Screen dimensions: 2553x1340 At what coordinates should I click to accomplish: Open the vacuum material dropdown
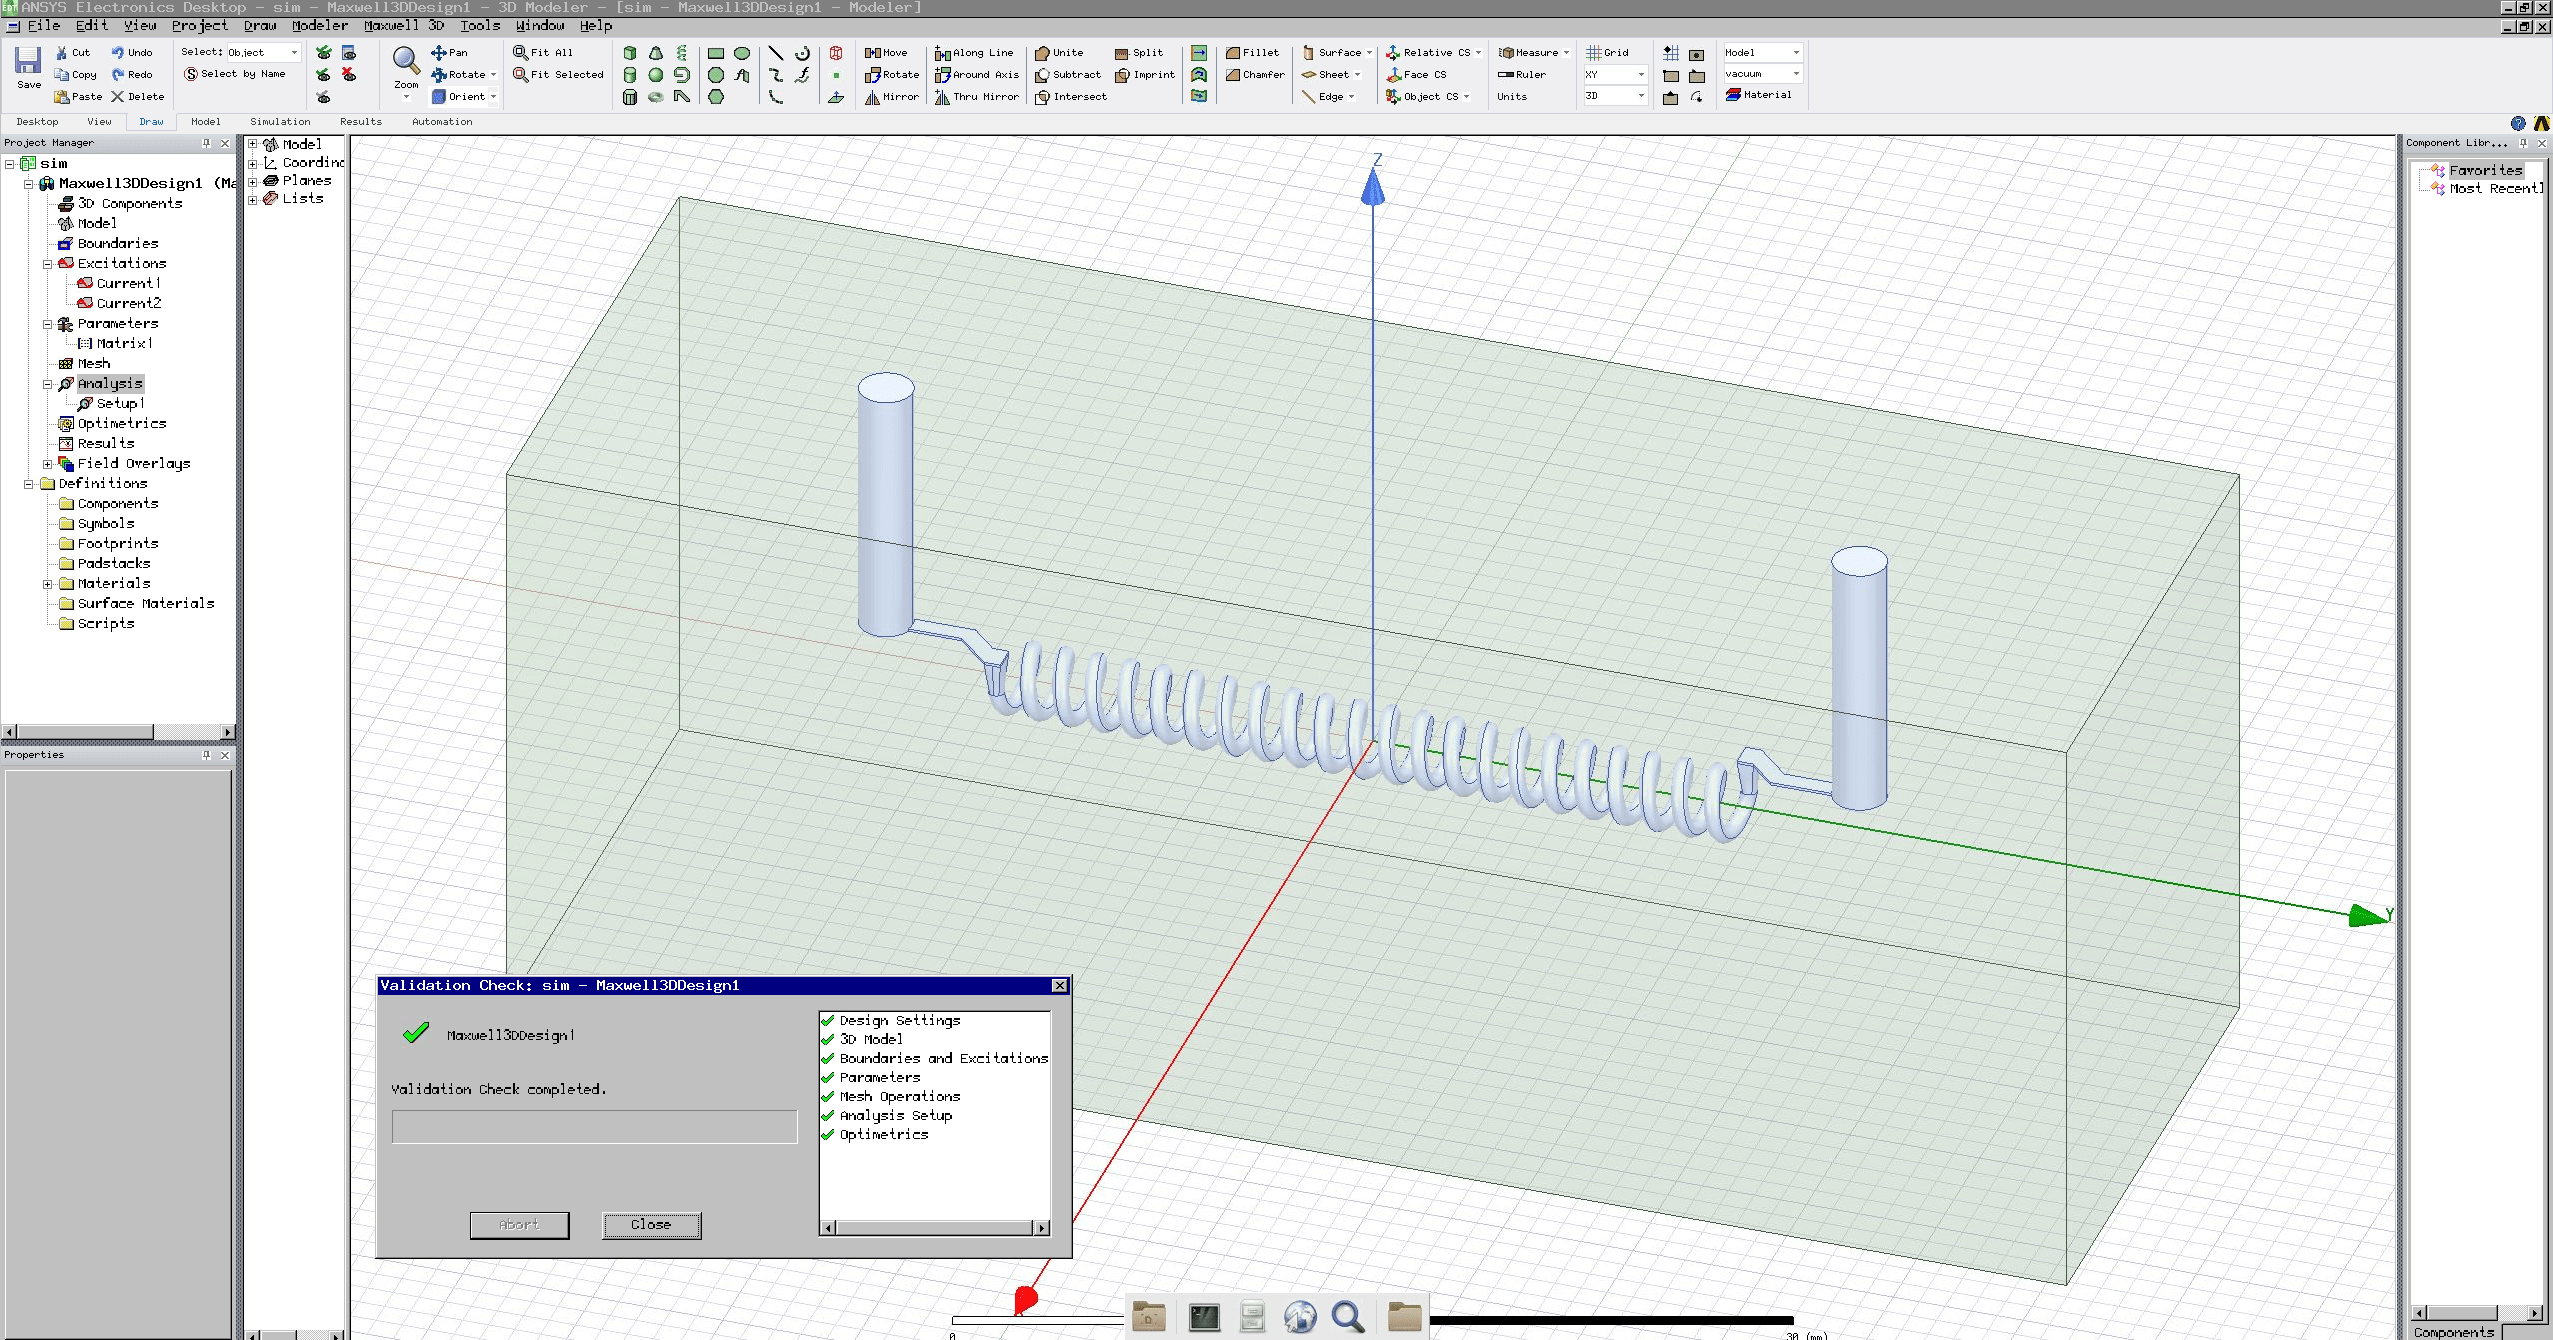tap(1796, 74)
